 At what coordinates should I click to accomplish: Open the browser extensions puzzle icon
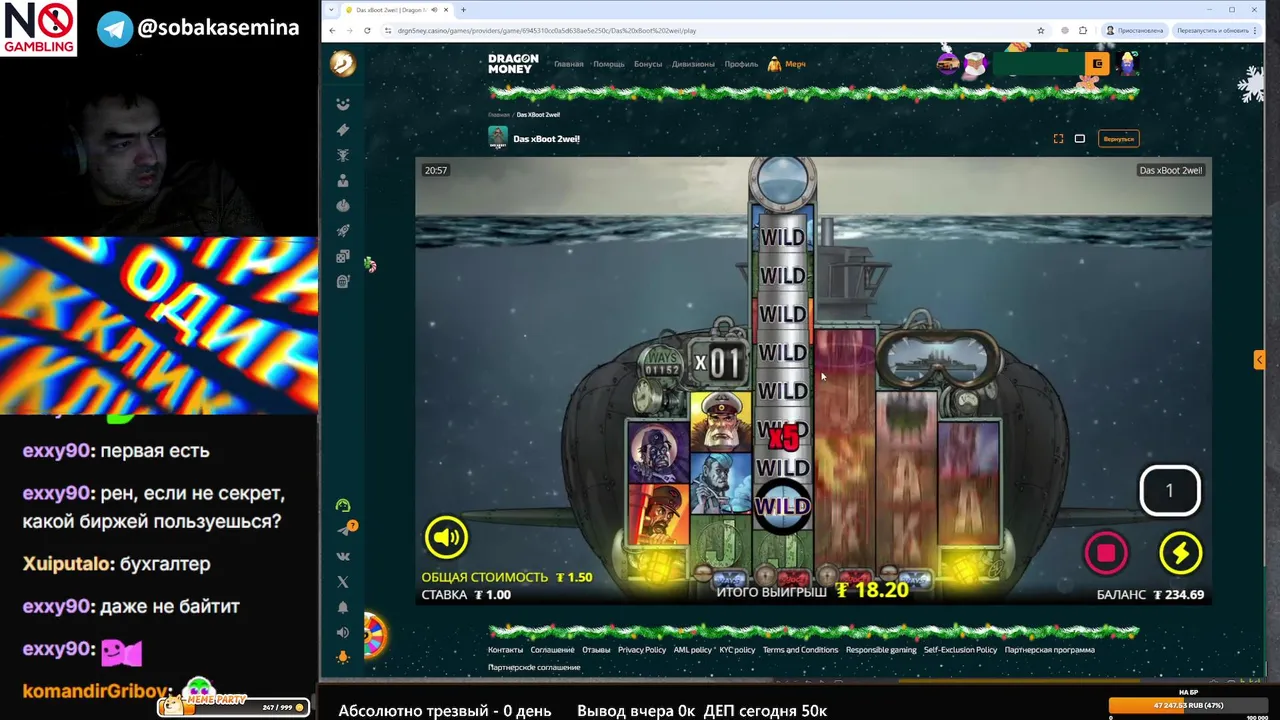coord(1083,30)
